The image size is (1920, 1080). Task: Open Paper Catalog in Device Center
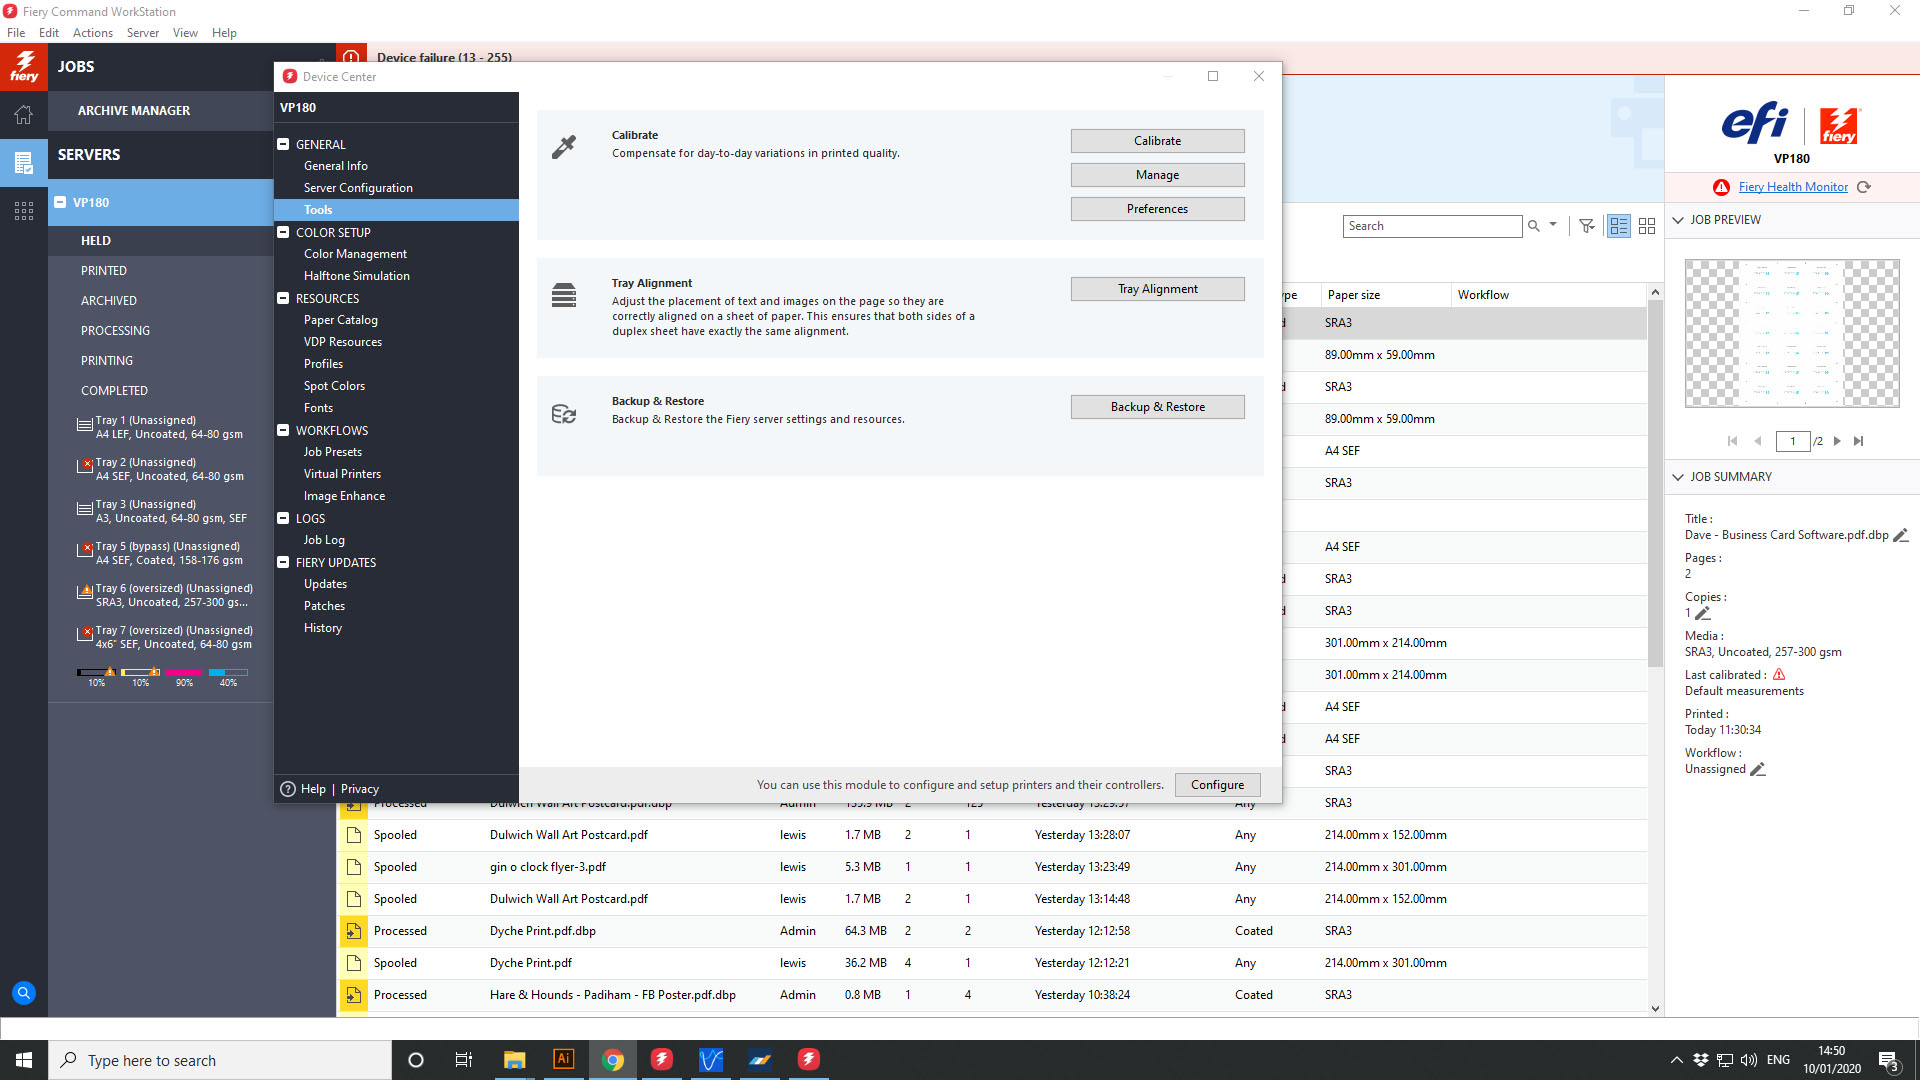point(341,320)
